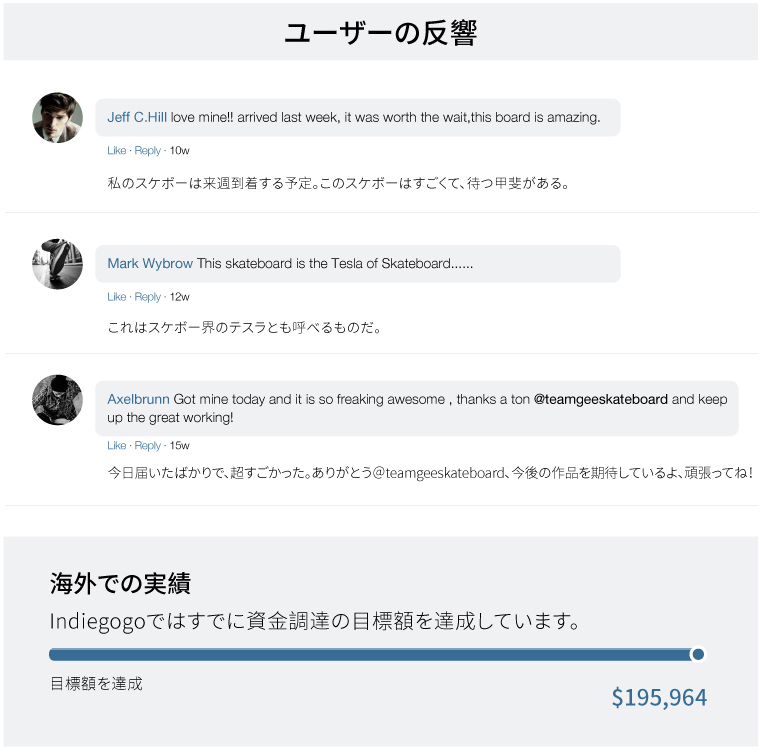The width and height of the screenshot is (760, 755).
Task: Reply to Jeff C.Hill's comment
Action: [x=147, y=151]
